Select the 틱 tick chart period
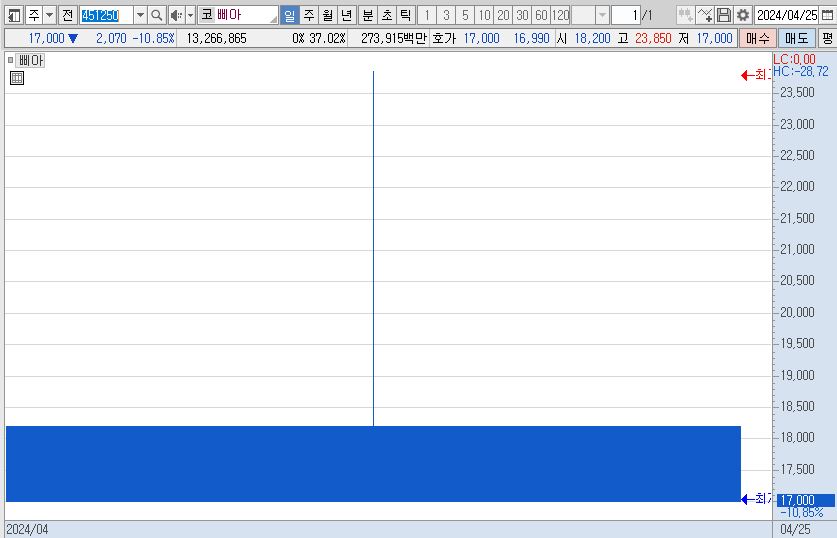Viewport: 837px width, 538px height. 405,15
